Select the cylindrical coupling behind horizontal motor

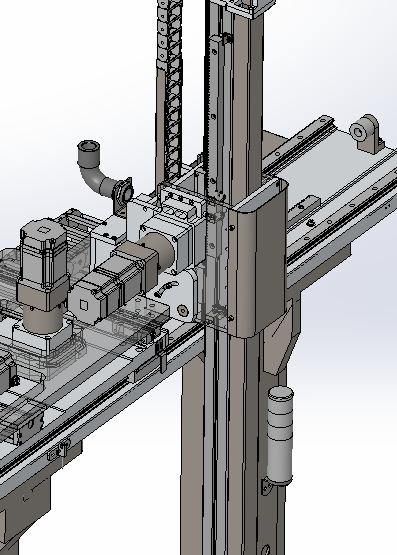(159, 249)
